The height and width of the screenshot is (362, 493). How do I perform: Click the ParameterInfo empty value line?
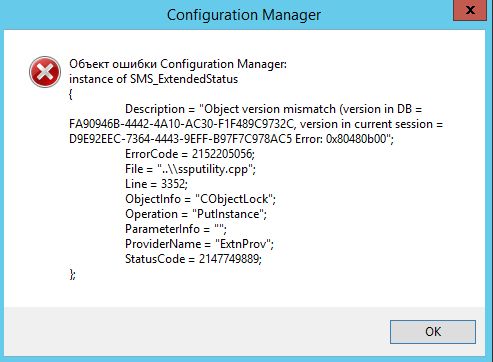pyautogui.click(x=176, y=229)
